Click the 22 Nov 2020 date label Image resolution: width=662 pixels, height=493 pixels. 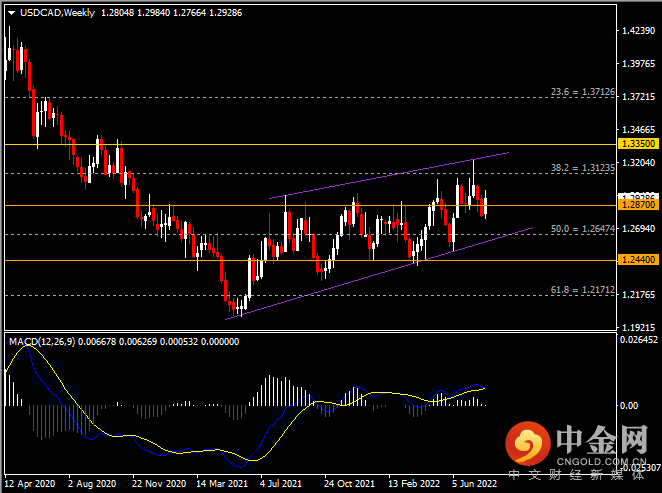[x=159, y=484]
